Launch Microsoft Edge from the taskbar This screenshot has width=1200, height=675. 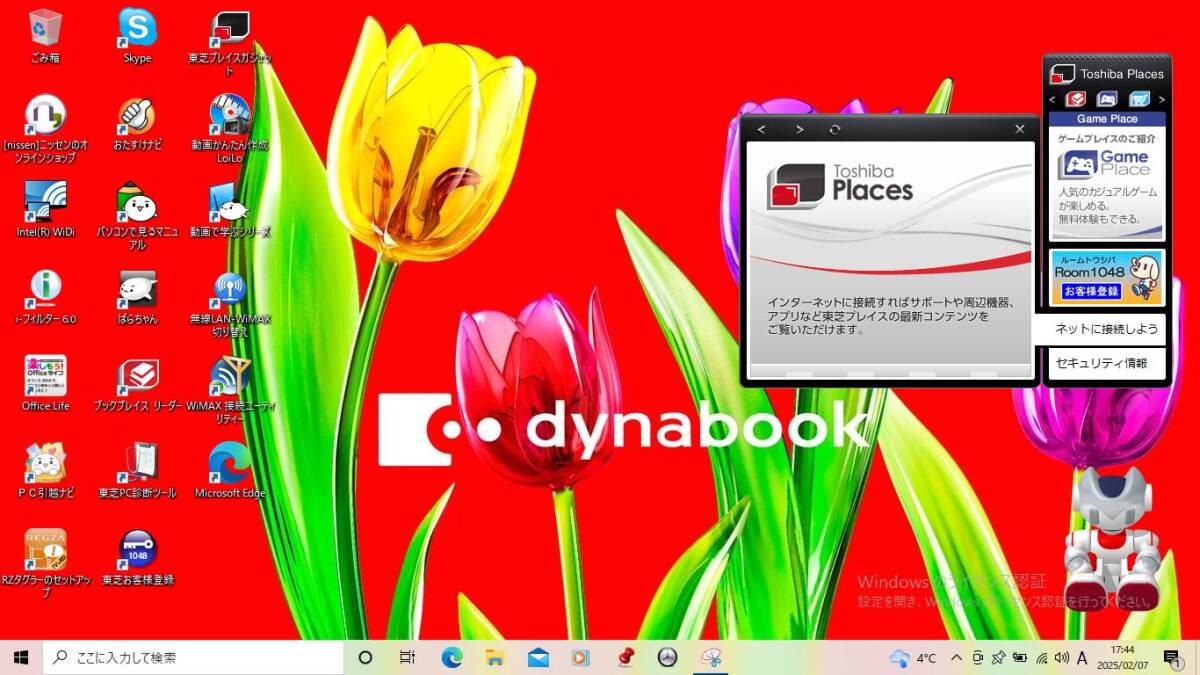[452, 657]
